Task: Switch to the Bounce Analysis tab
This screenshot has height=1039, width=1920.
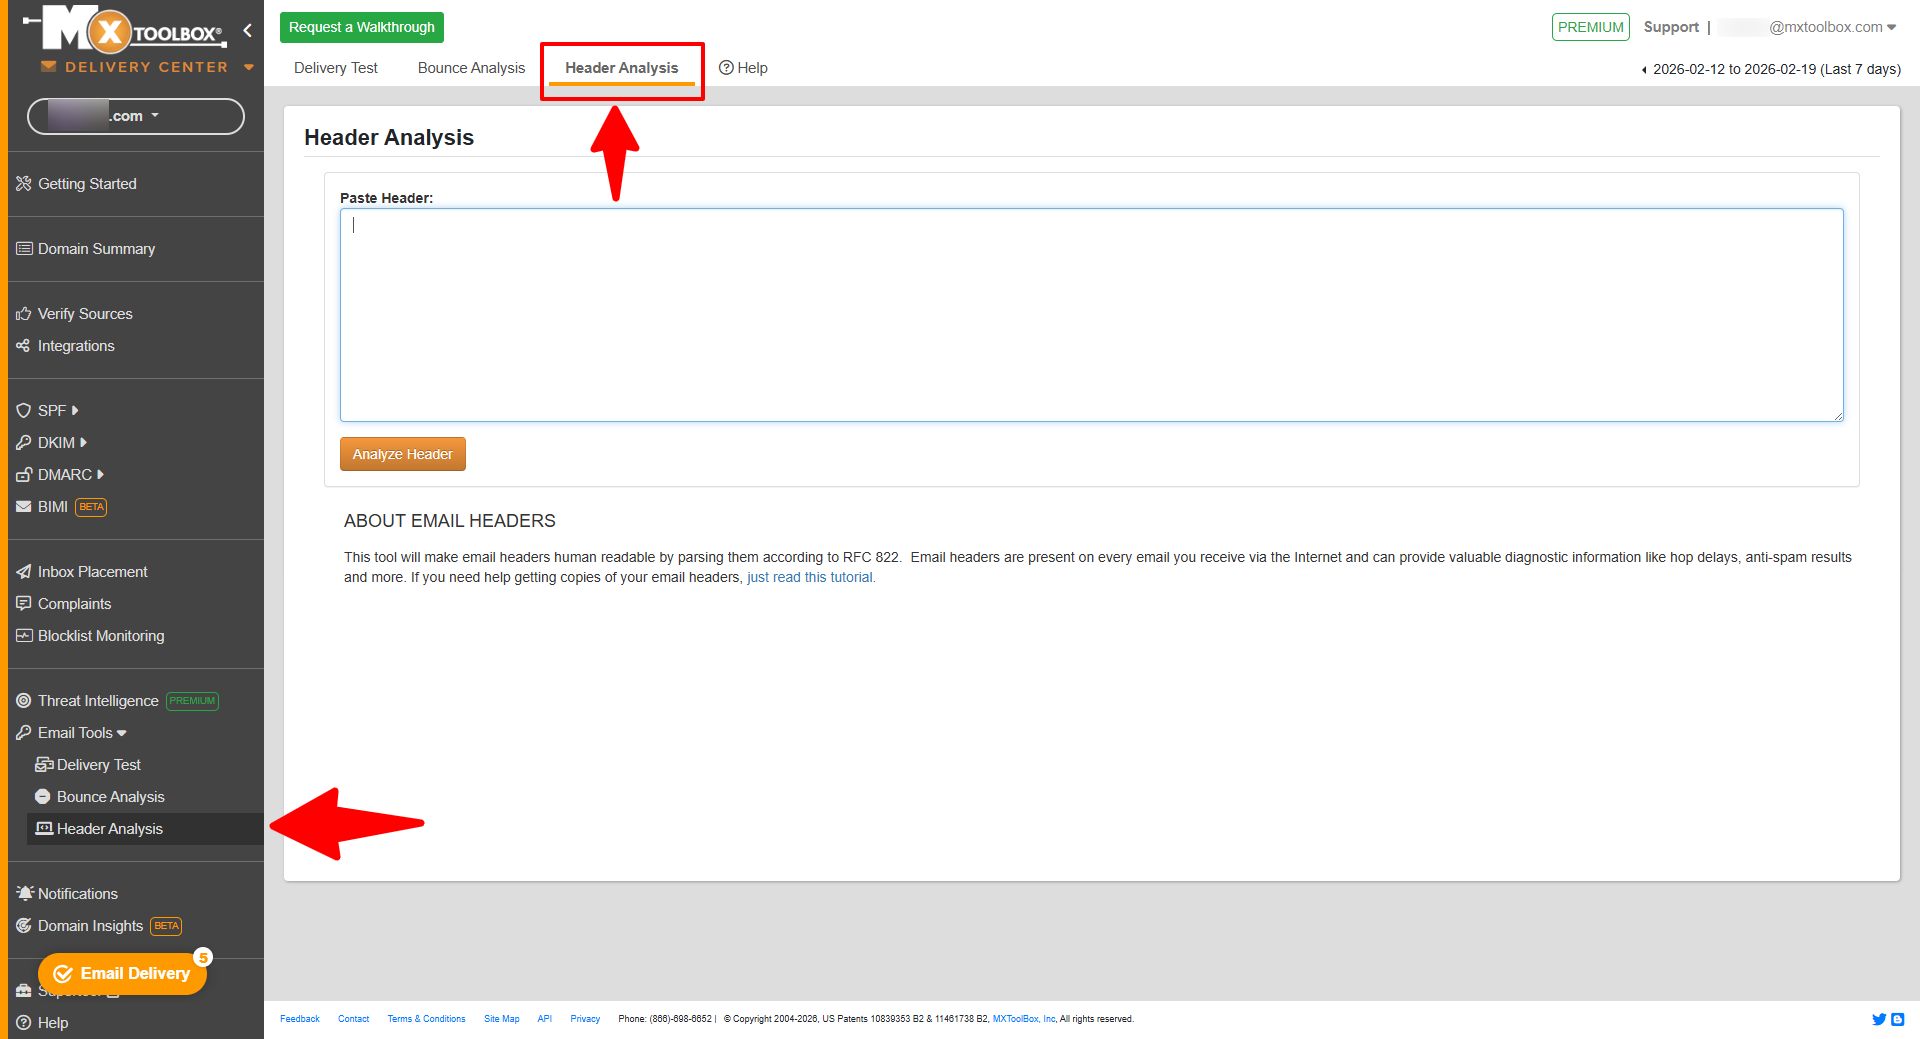Action: point(471,68)
